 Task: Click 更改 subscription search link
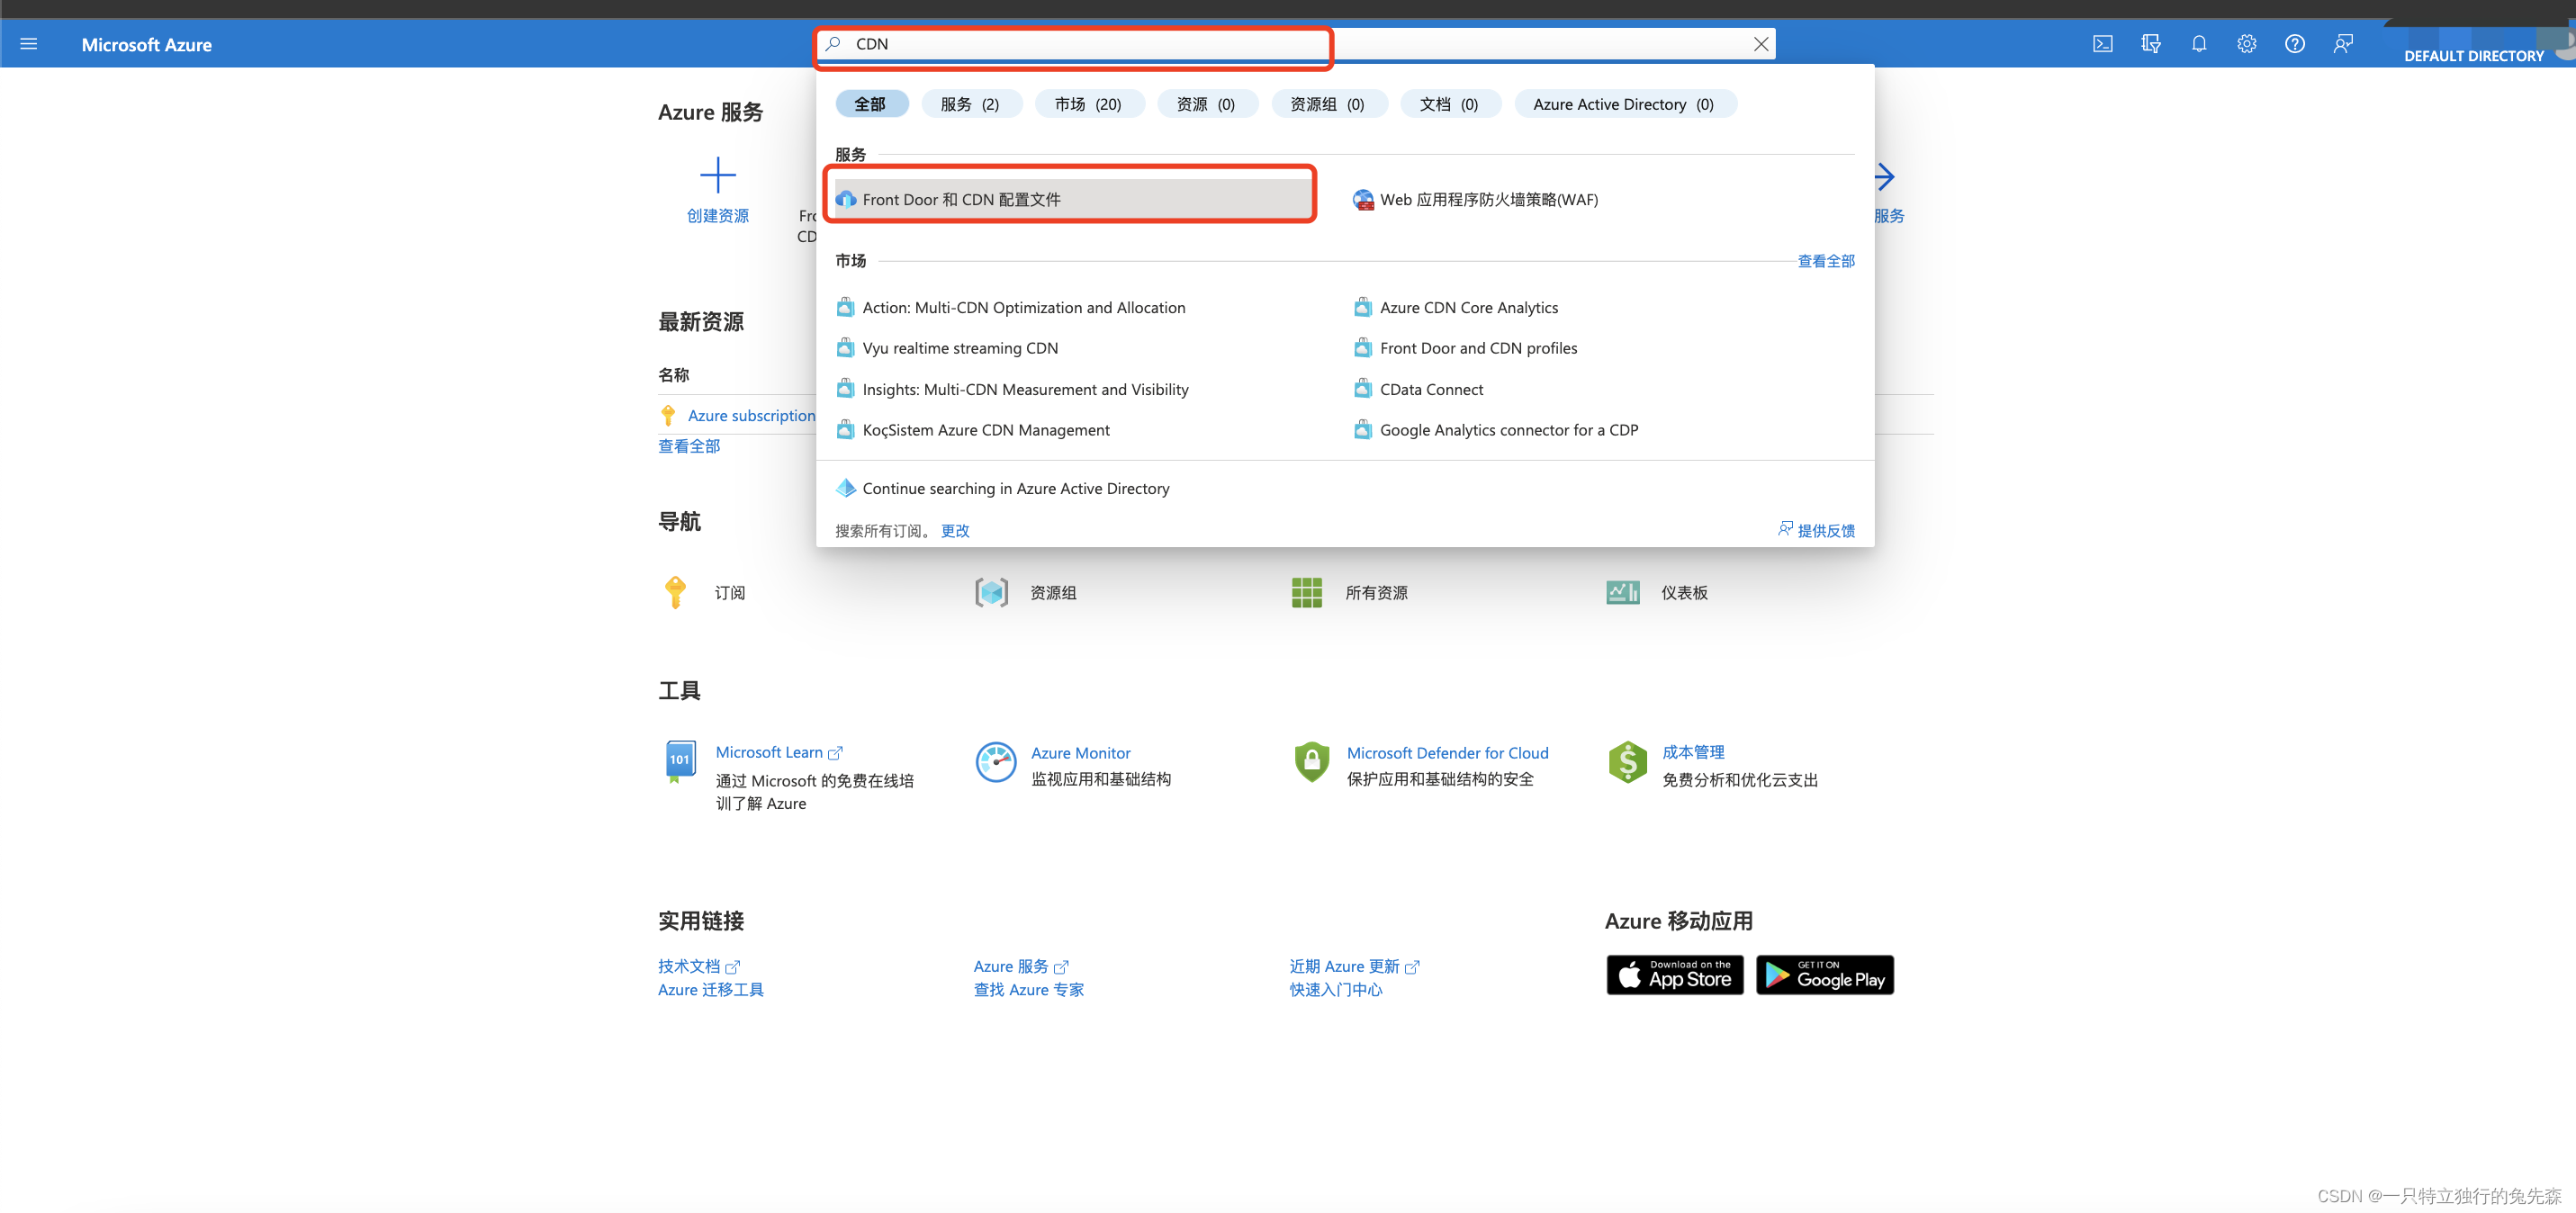[954, 531]
